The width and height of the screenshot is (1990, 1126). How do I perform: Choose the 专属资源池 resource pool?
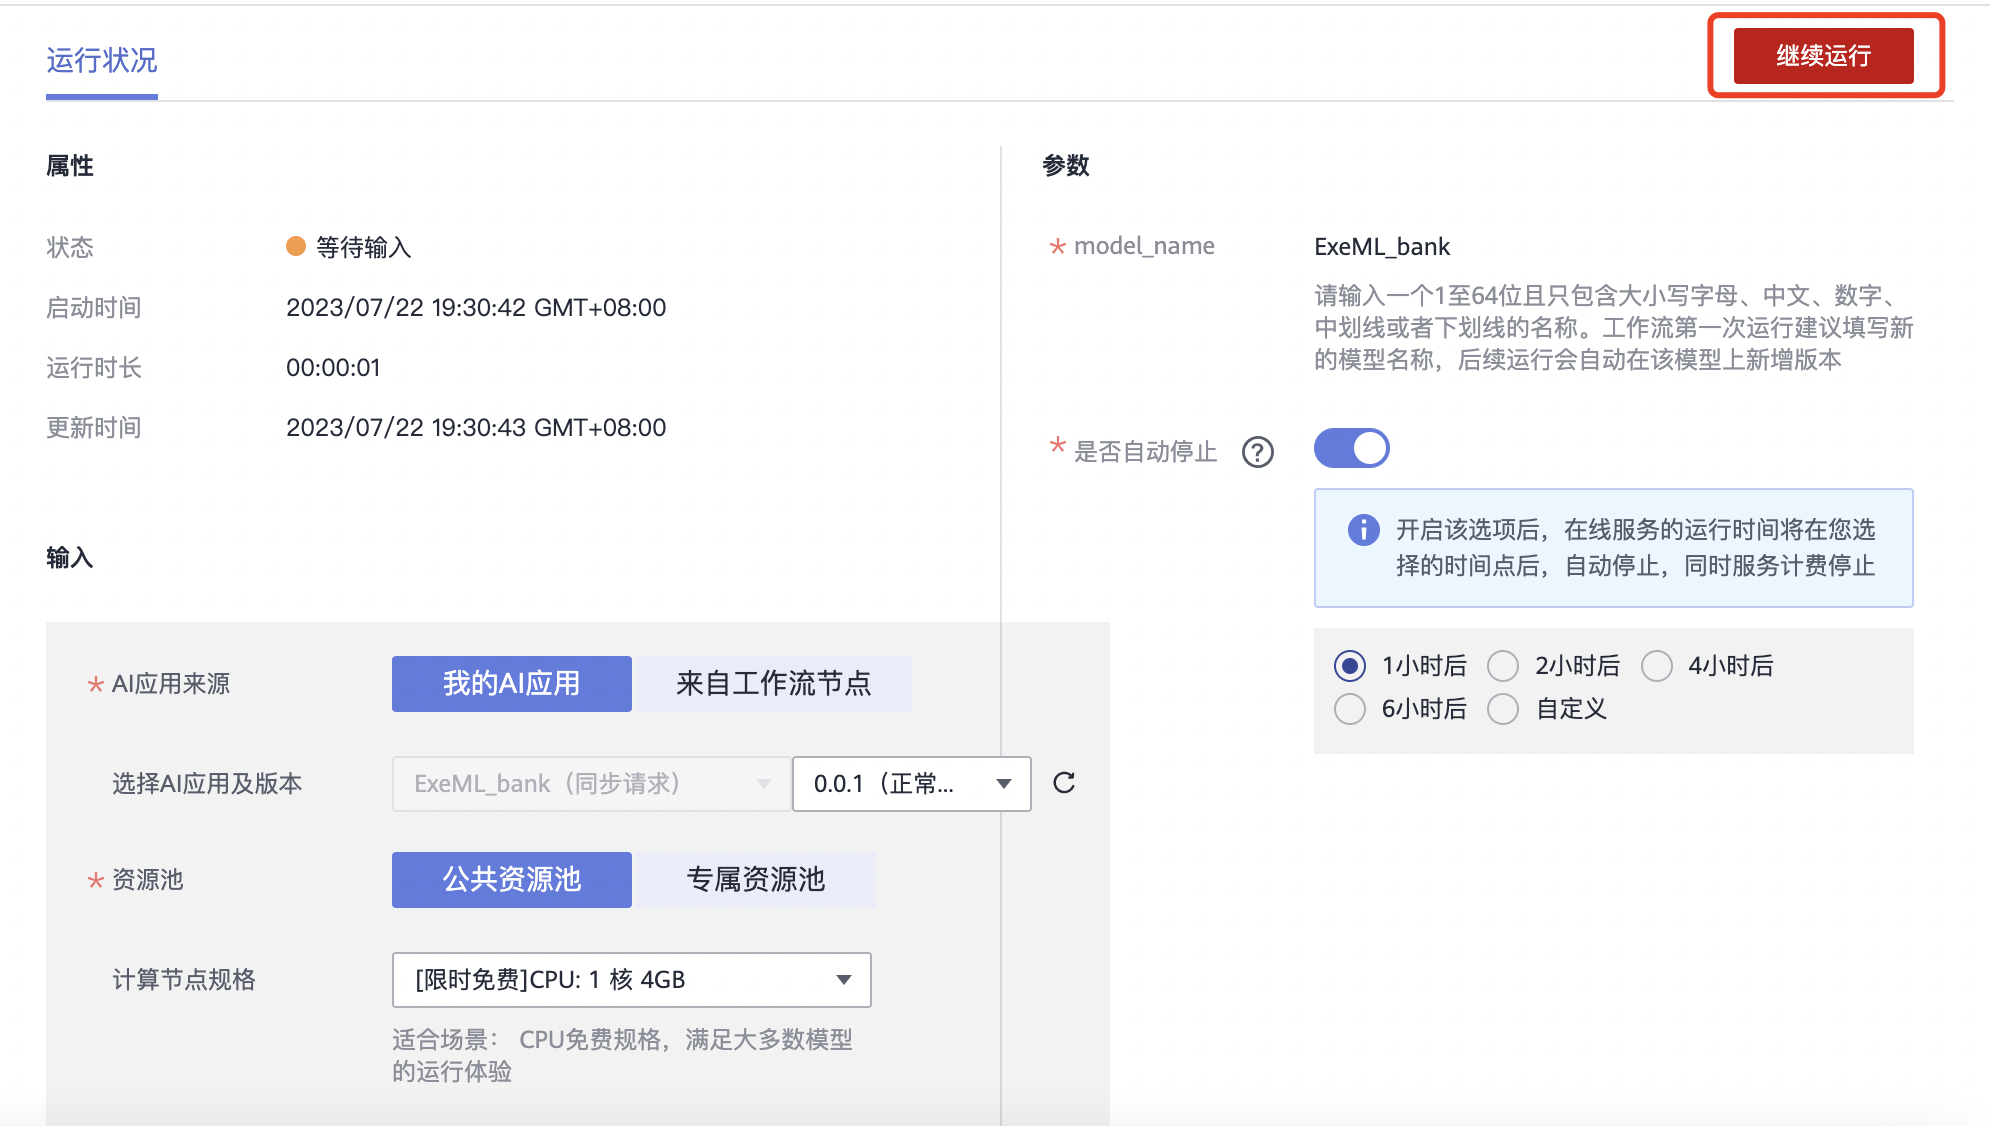click(755, 880)
